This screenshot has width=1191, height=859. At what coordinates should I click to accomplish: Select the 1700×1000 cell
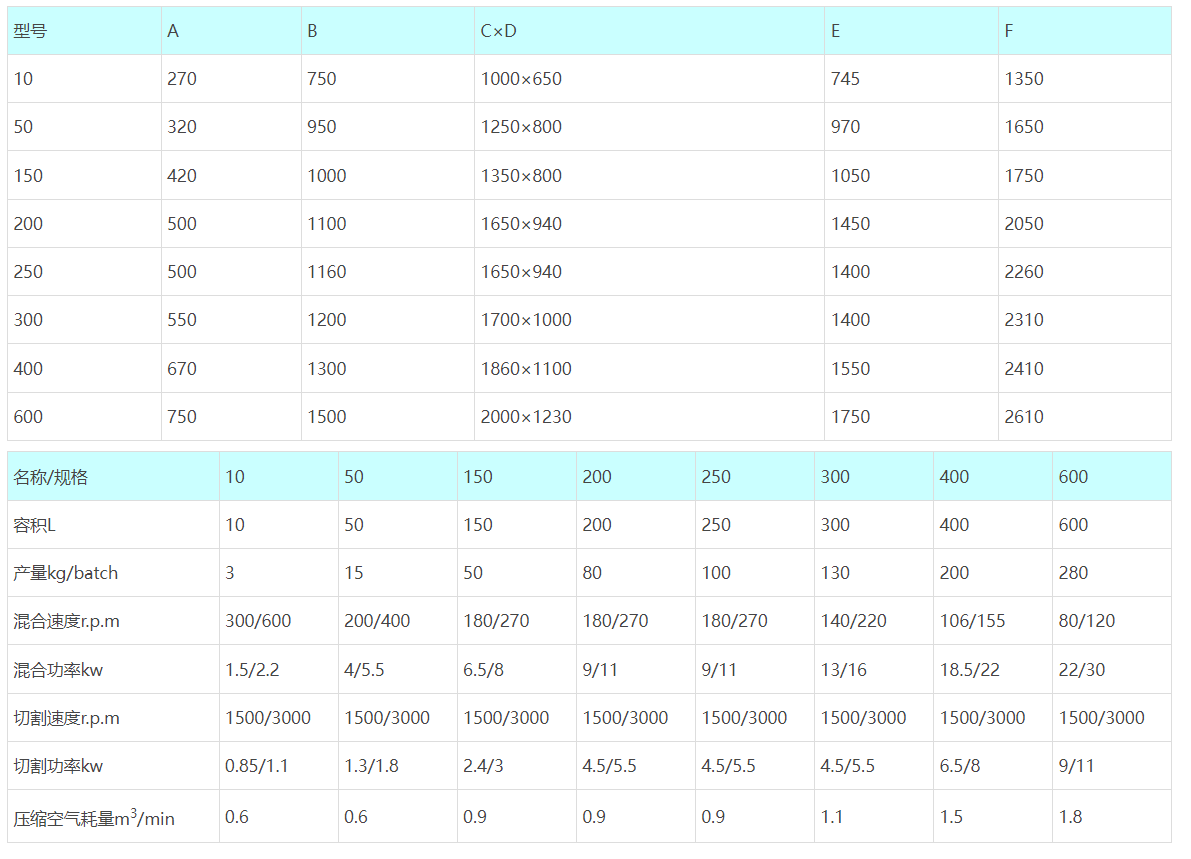point(526,320)
